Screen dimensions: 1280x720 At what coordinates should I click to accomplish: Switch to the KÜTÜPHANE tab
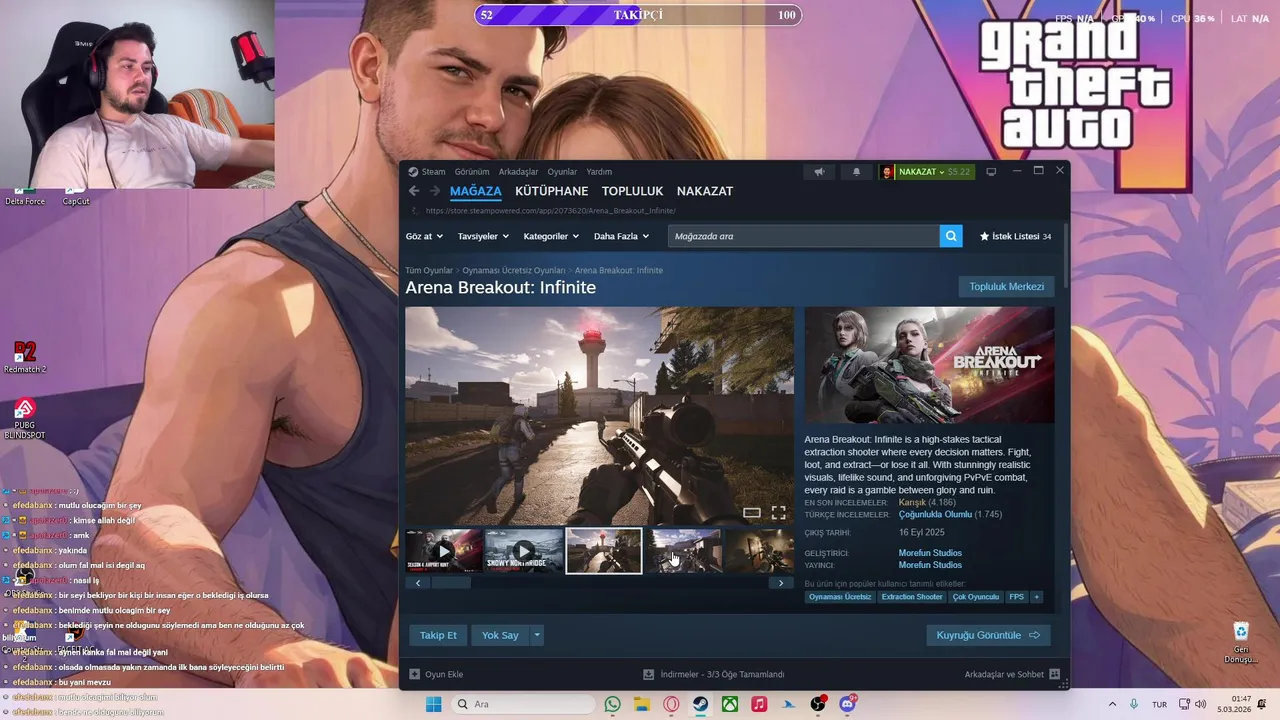point(551,191)
